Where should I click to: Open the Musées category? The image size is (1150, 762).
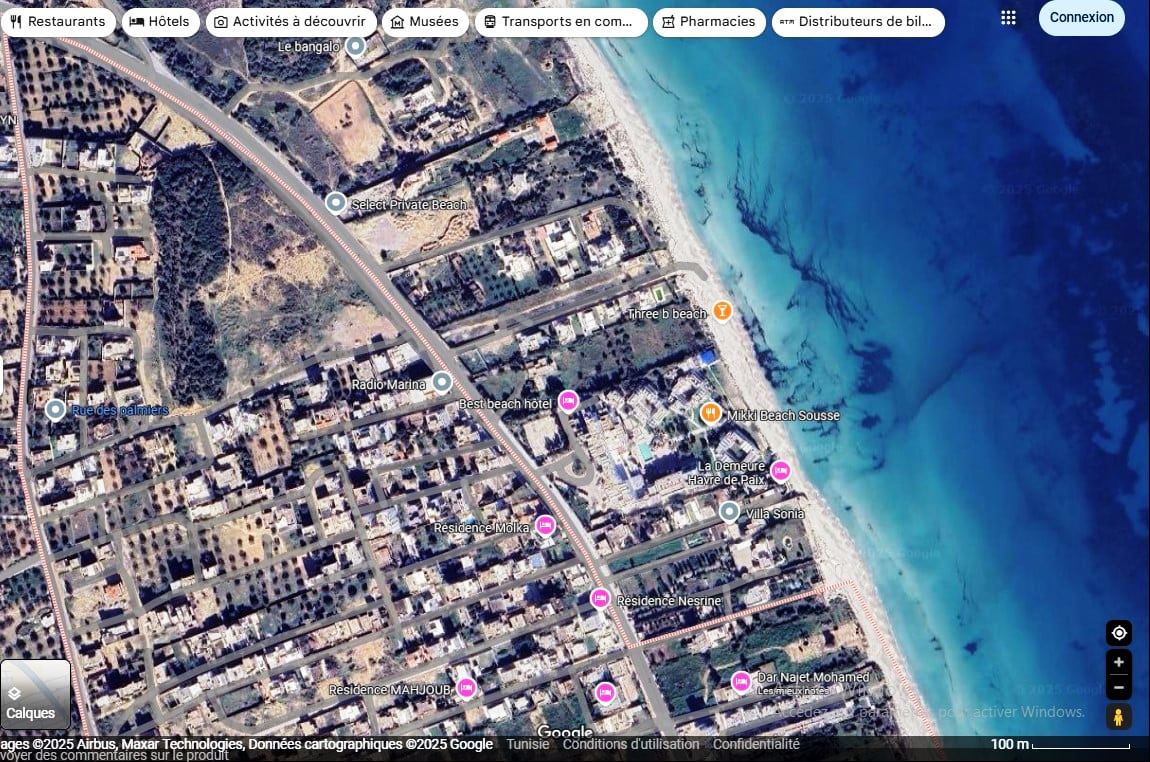tap(425, 21)
